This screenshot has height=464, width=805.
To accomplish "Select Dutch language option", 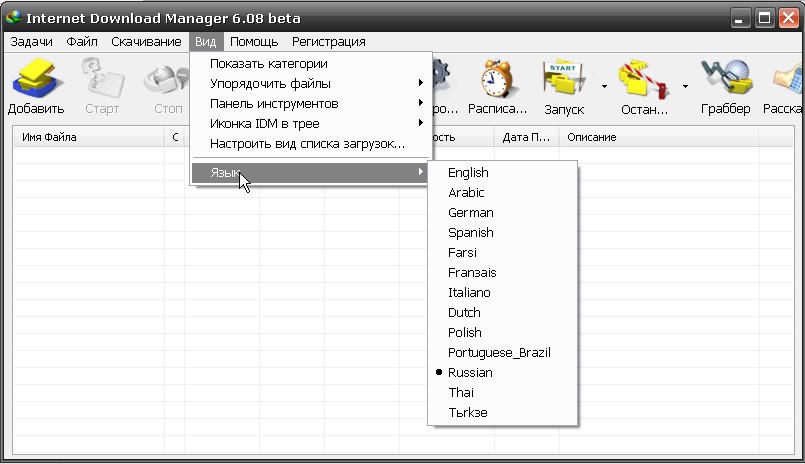I will (503, 313).
